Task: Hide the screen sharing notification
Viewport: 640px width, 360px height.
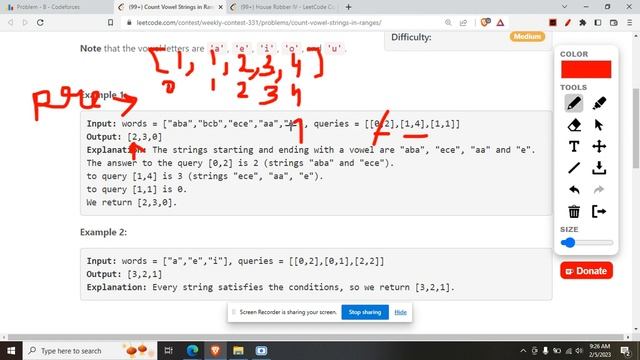Action: [400, 312]
